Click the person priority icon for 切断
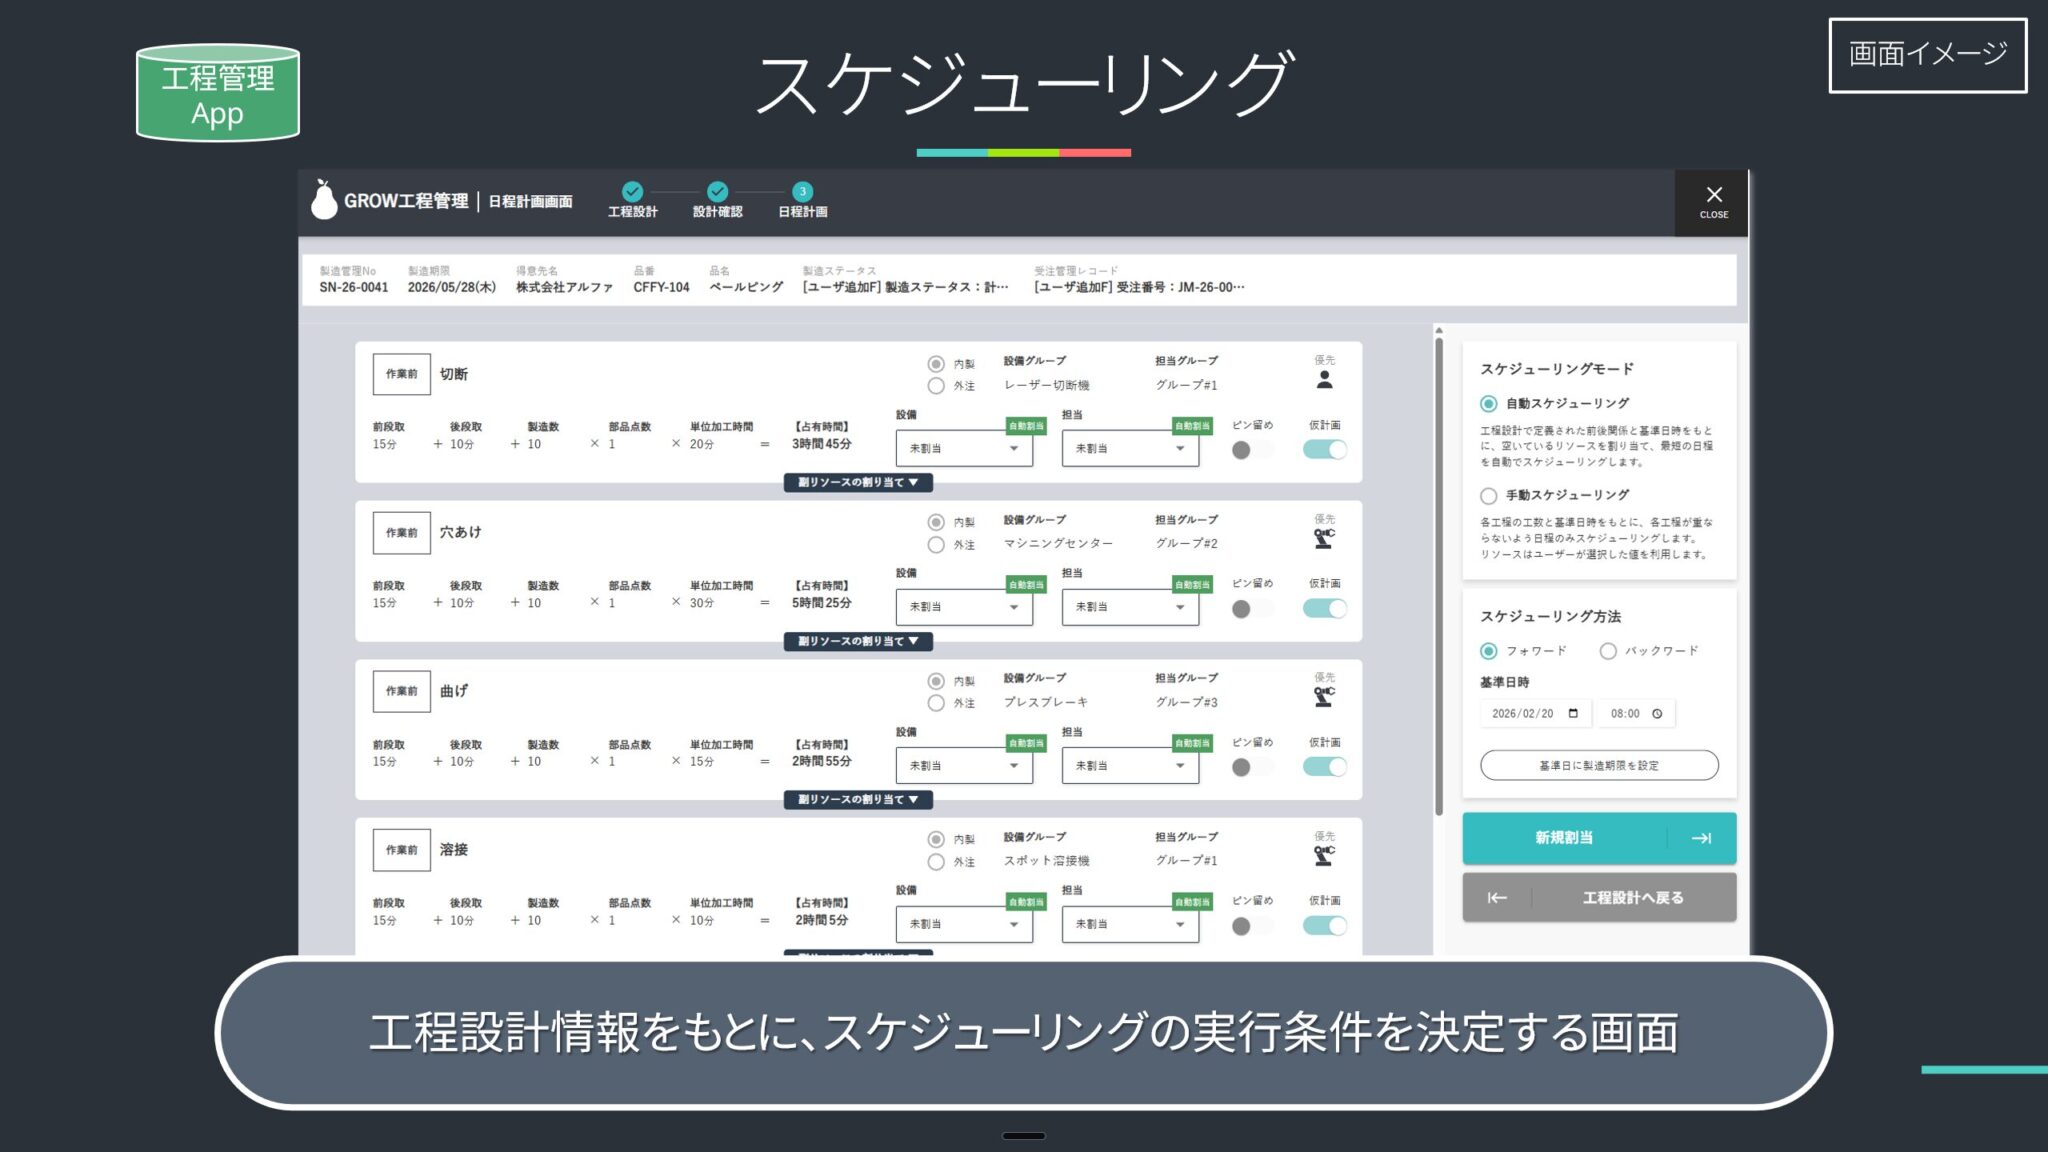The width and height of the screenshot is (2048, 1152). (1324, 380)
